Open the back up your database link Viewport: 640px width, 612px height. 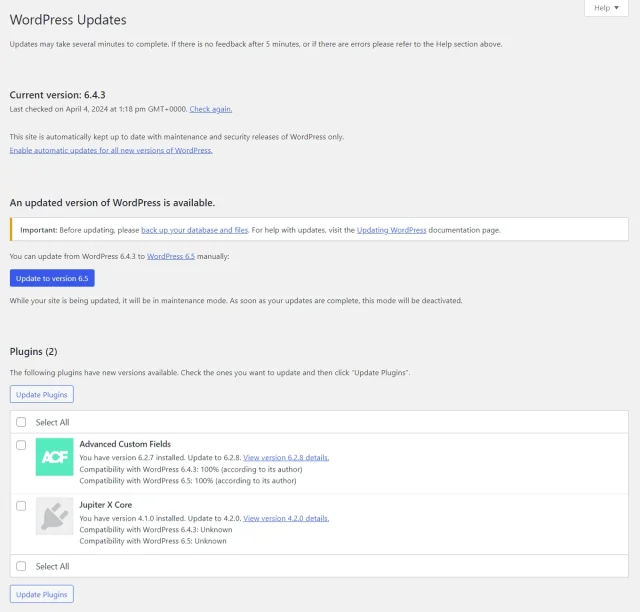coord(194,230)
